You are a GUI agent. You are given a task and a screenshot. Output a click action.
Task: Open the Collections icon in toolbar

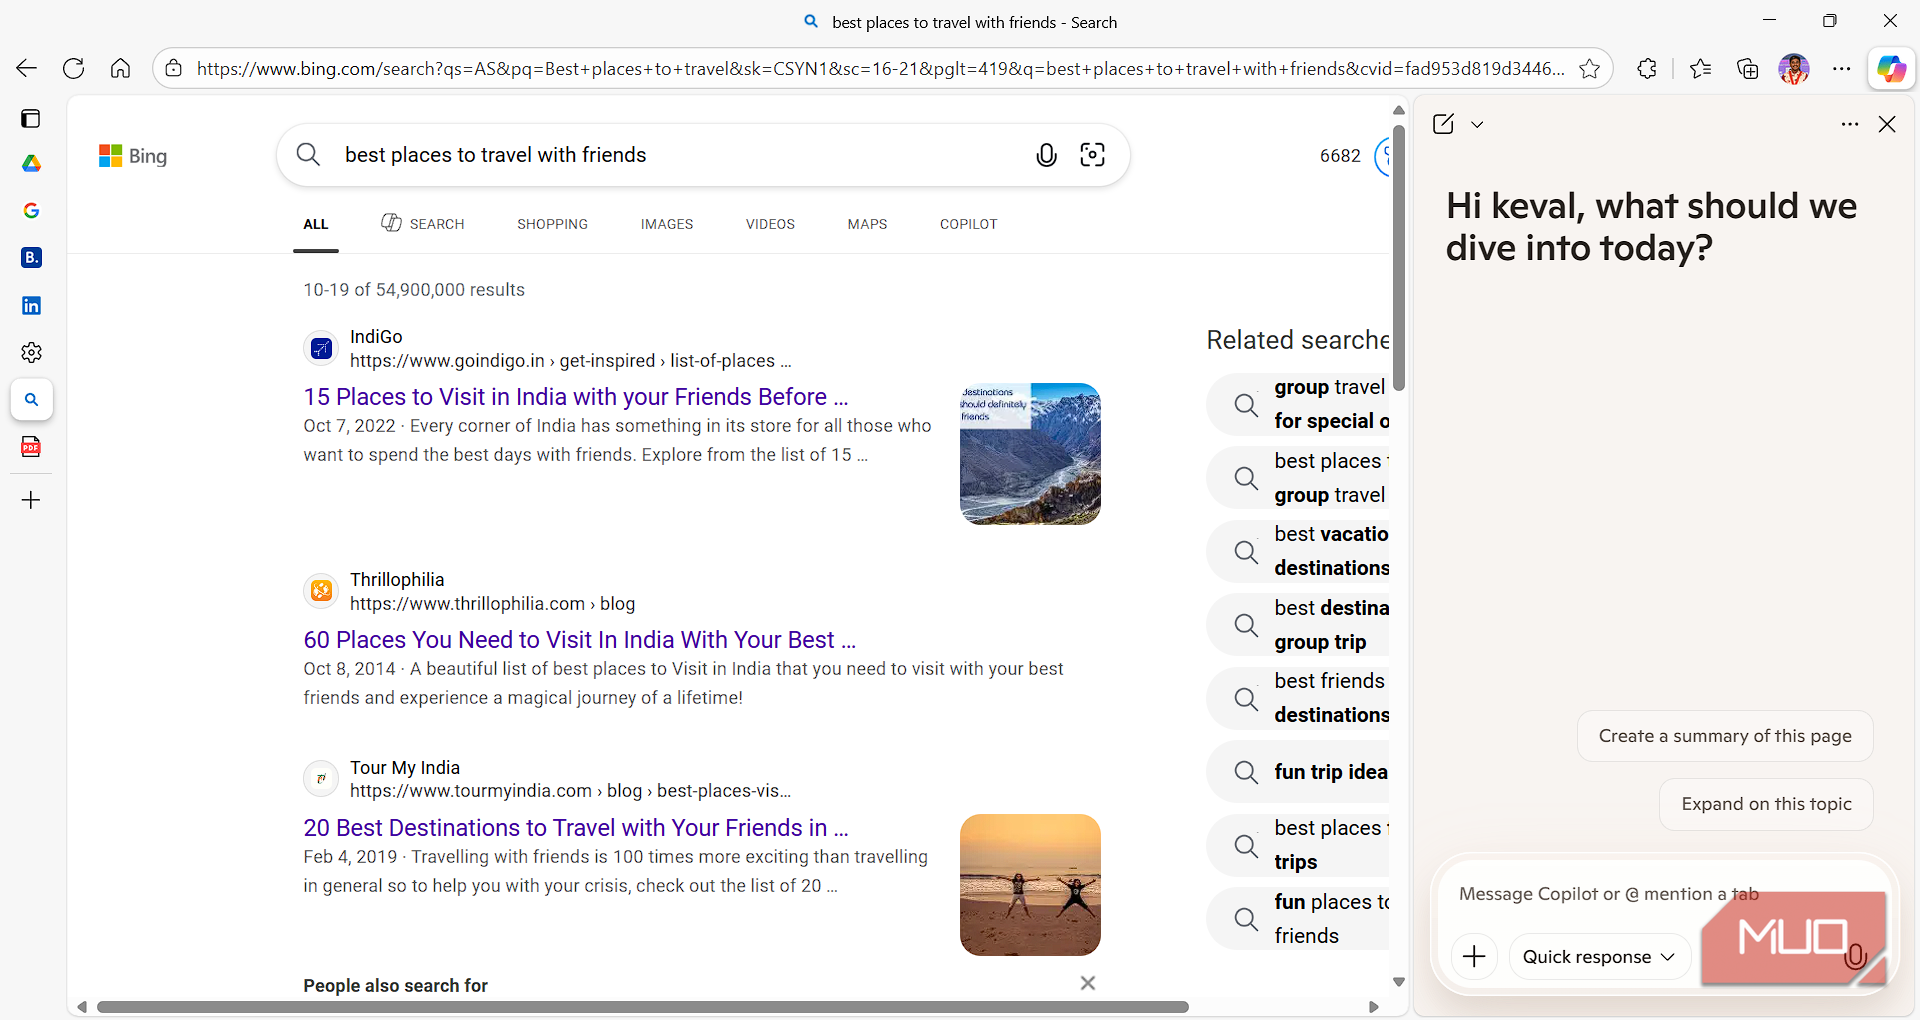(1747, 68)
